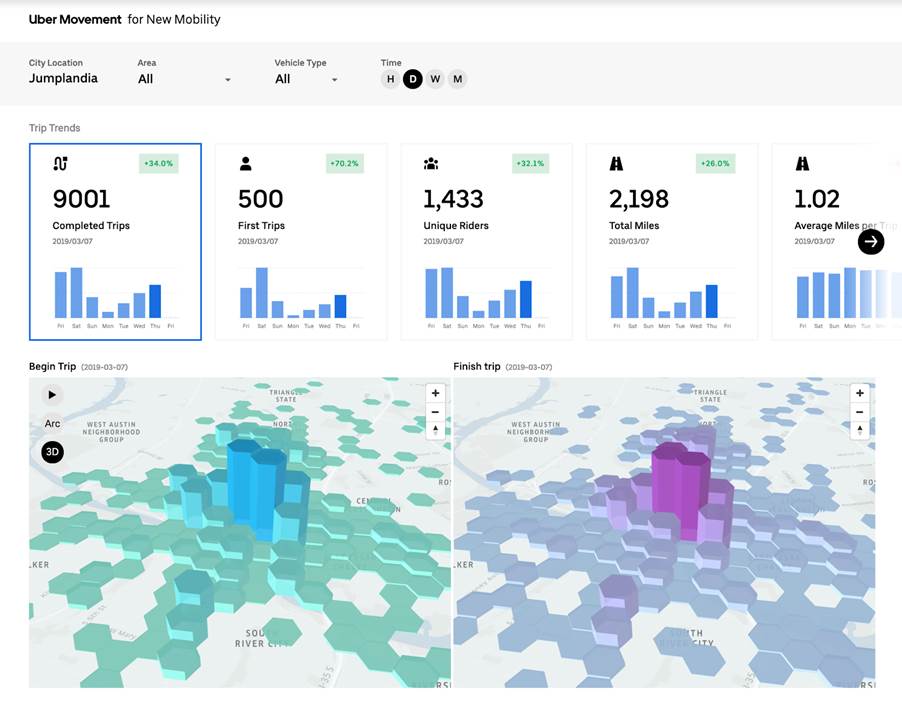Zoom in on the Begin Trip map
902x725 pixels.
[435, 393]
